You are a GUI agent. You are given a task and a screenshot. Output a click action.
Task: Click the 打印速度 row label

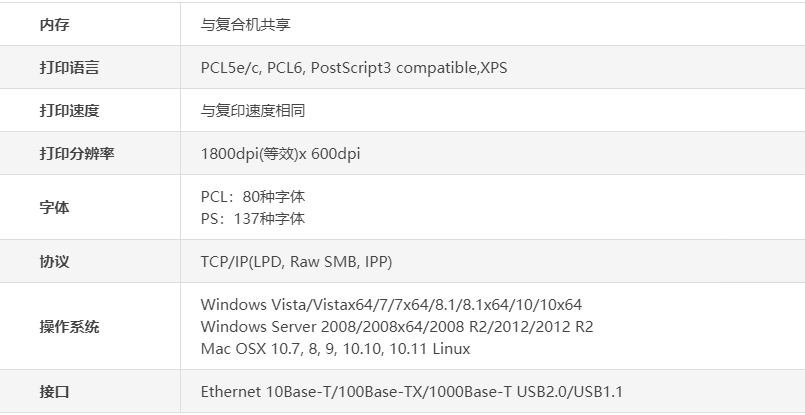pyautogui.click(x=69, y=111)
